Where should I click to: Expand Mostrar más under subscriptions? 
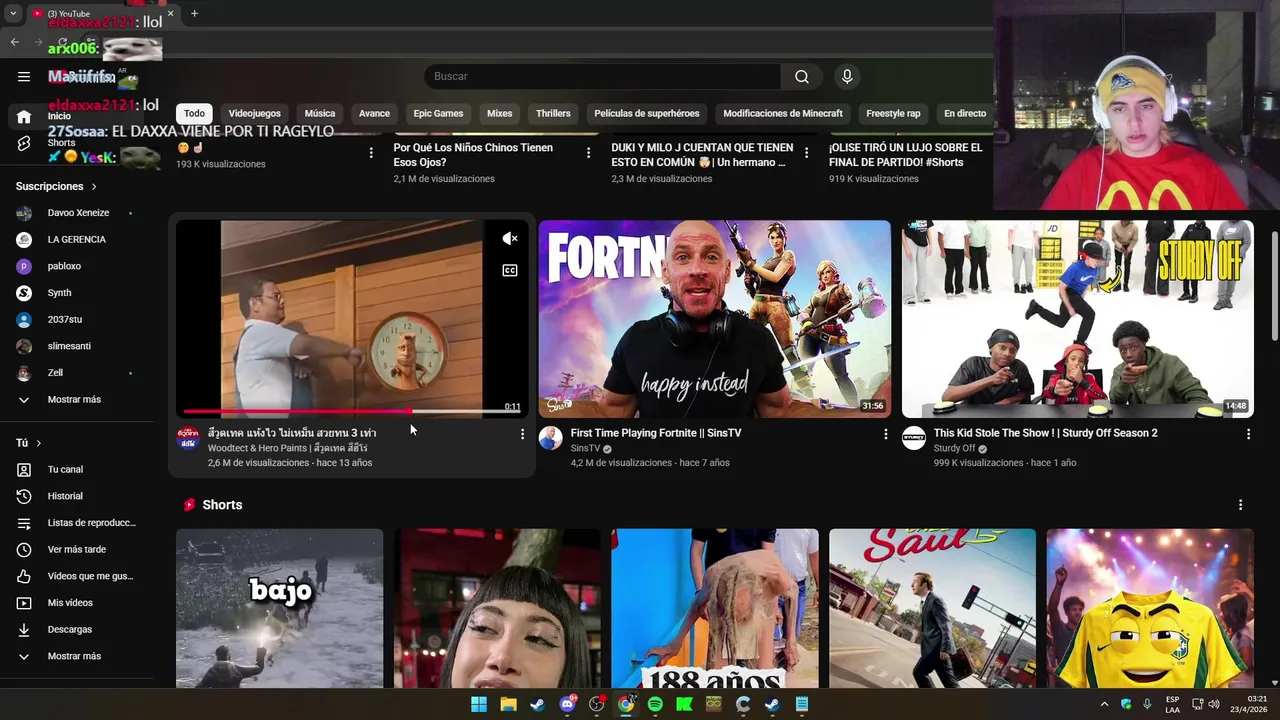coord(75,399)
